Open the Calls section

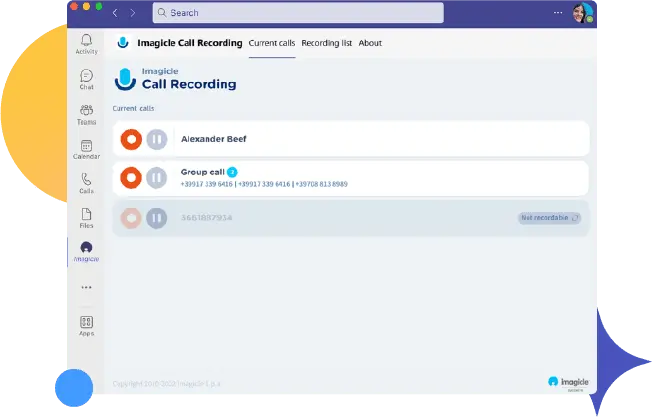(86, 182)
